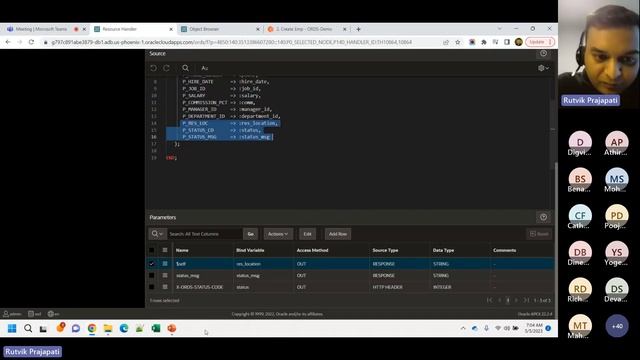Click the Go search button
This screenshot has height=360, width=640.
pos(250,234)
